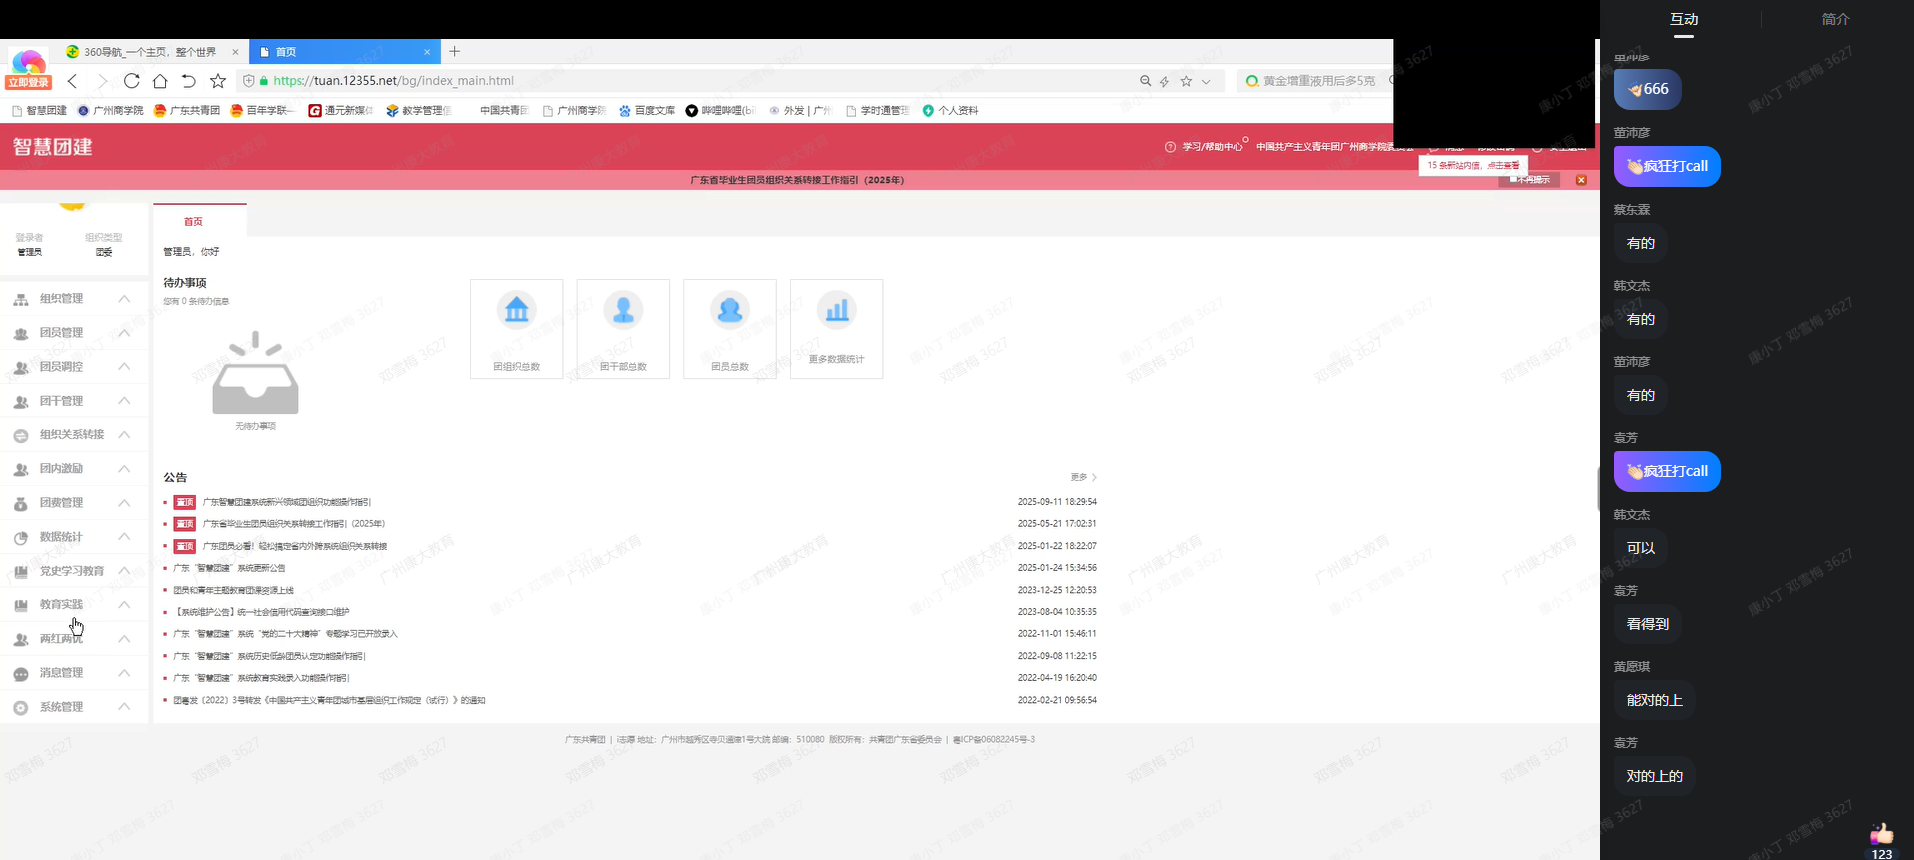
Task: Check the 不再提示 checkbox
Action: pyautogui.click(x=1514, y=180)
